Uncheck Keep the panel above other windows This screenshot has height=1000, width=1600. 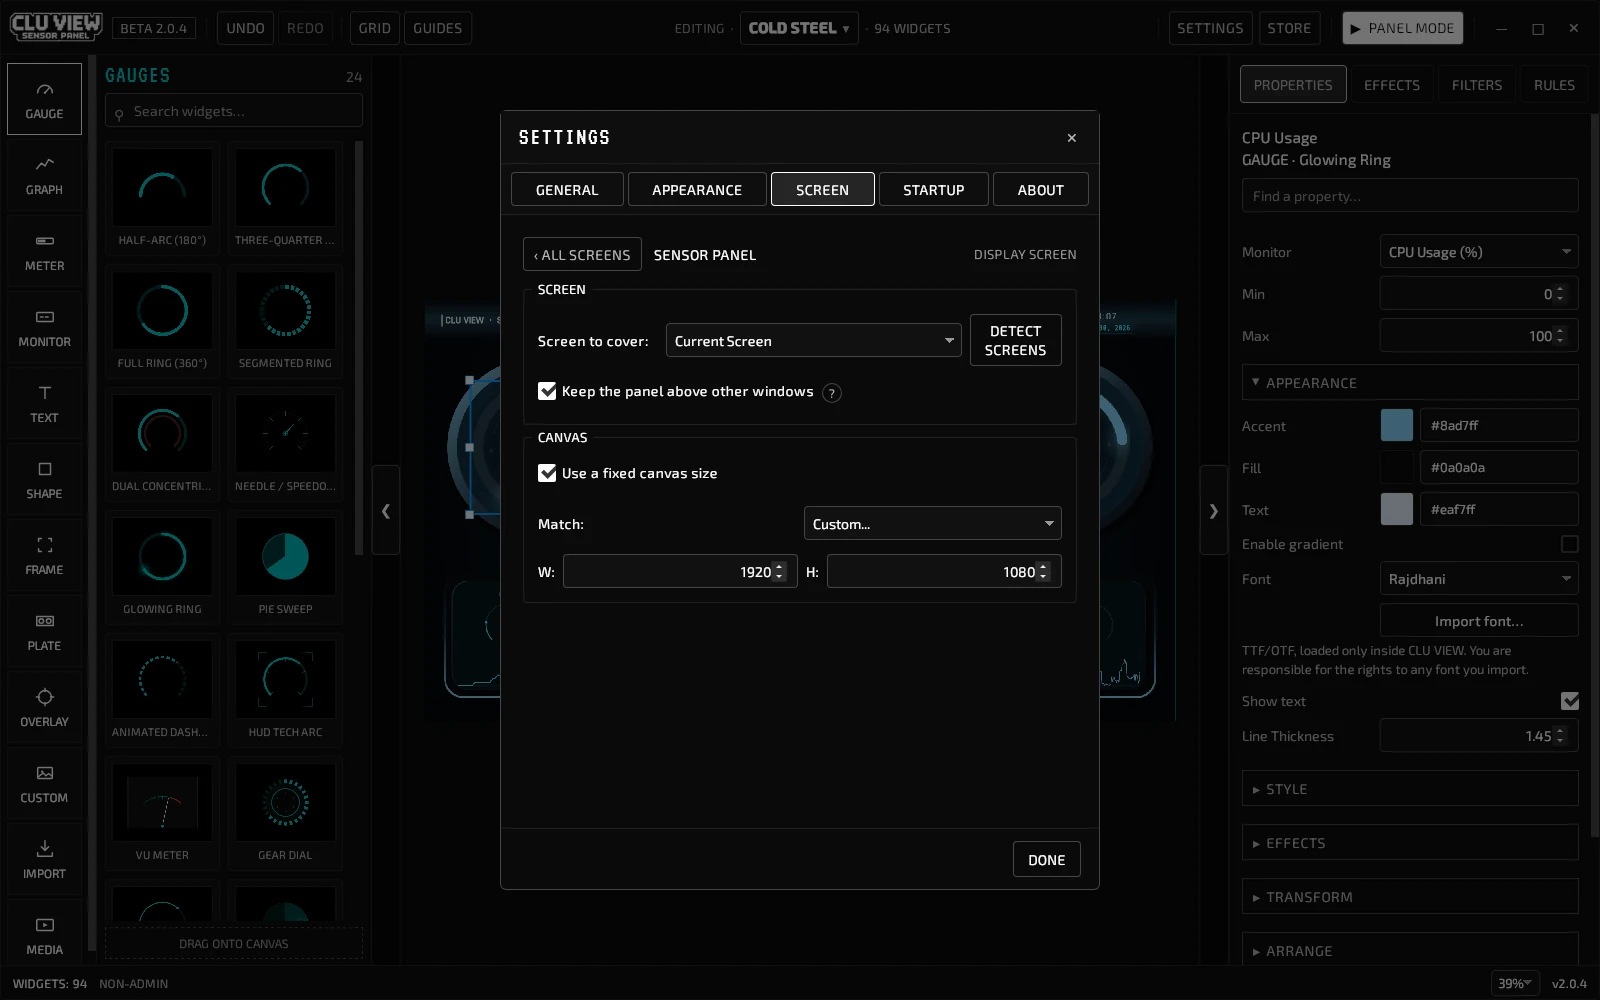coord(547,391)
